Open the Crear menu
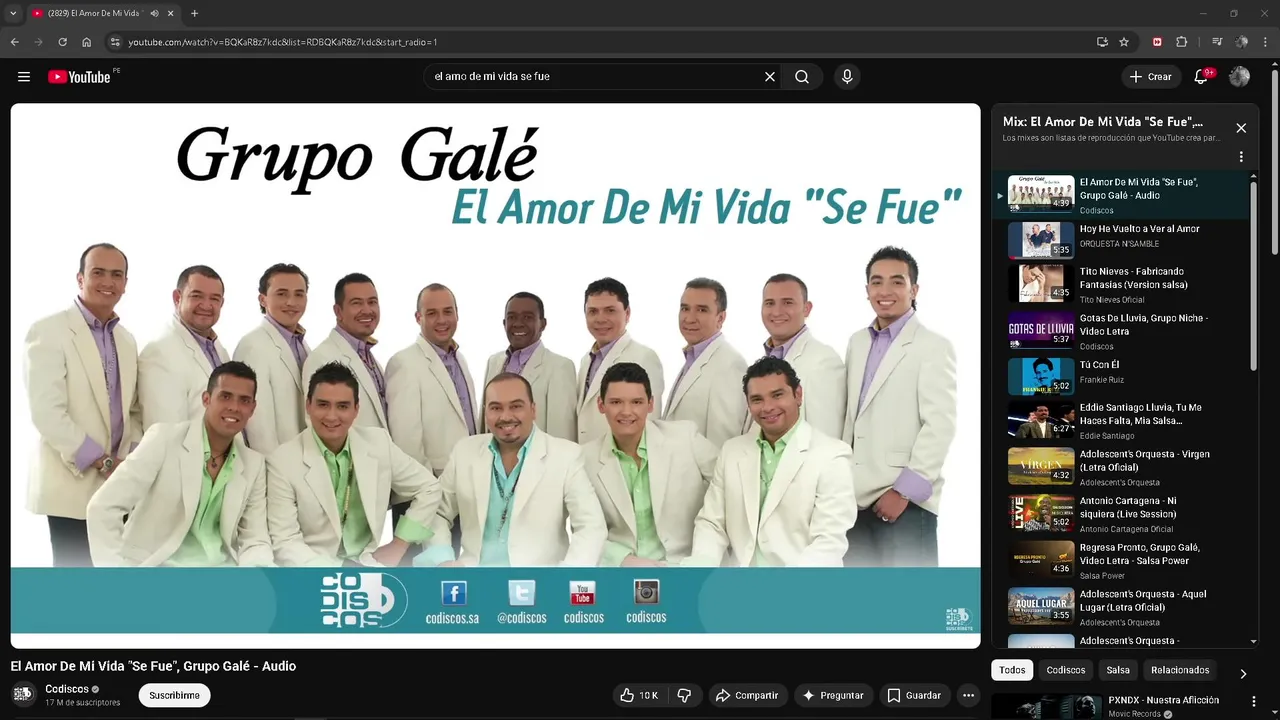Screen dimensions: 1280x720 pos(1150,77)
